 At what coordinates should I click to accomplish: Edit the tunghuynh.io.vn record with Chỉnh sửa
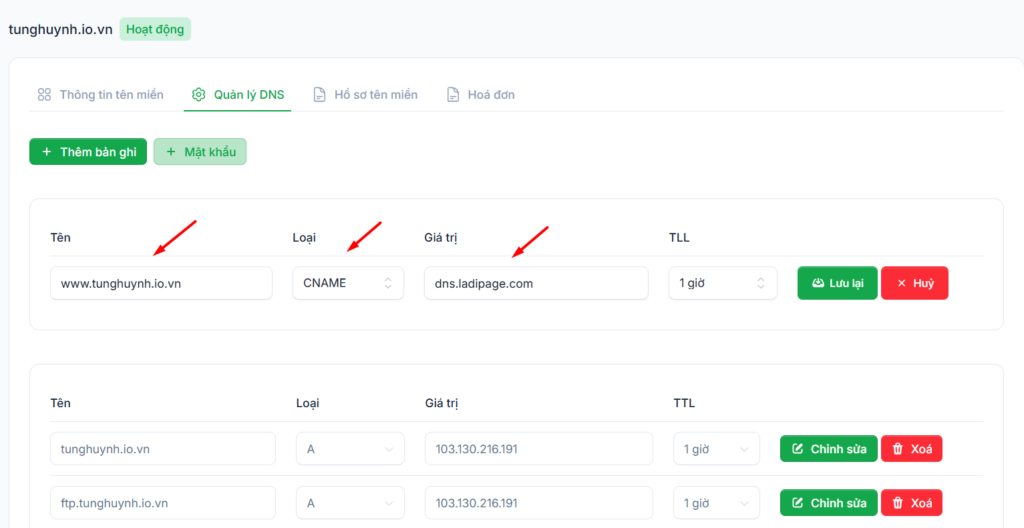coord(829,449)
